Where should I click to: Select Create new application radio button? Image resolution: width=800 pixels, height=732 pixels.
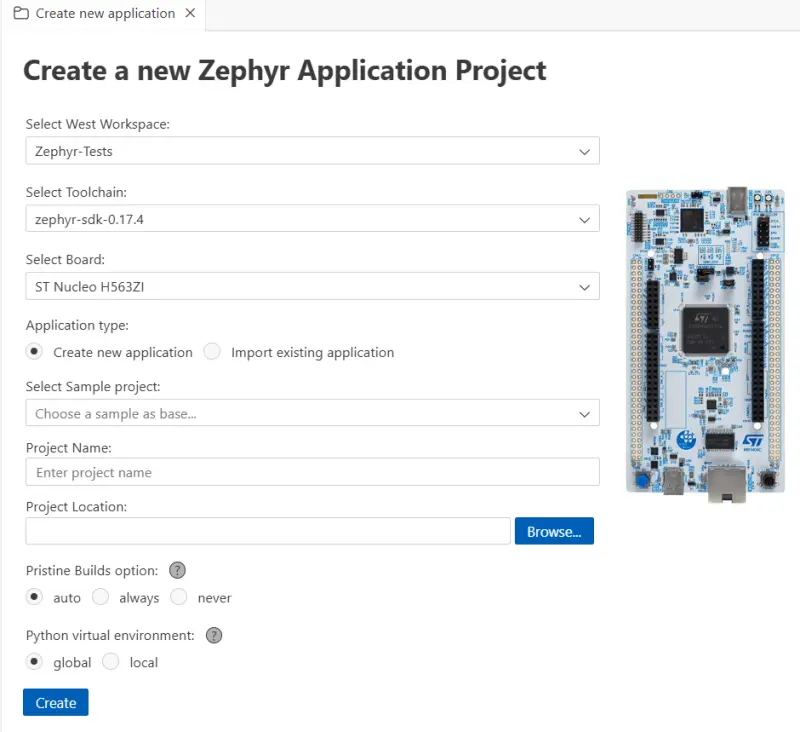point(36,352)
